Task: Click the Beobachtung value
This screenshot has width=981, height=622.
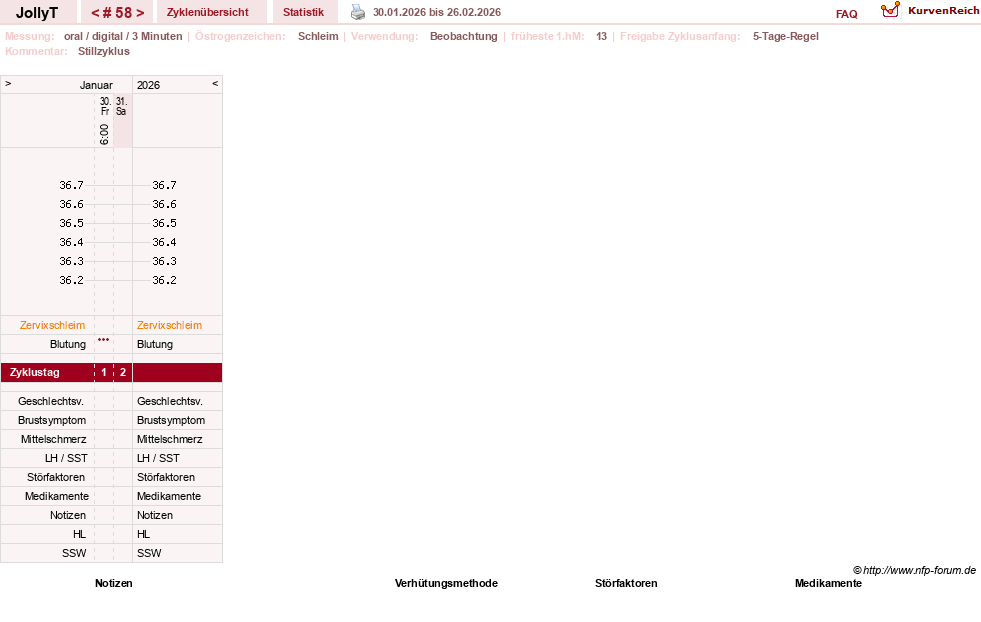Action: pyautogui.click(x=464, y=36)
